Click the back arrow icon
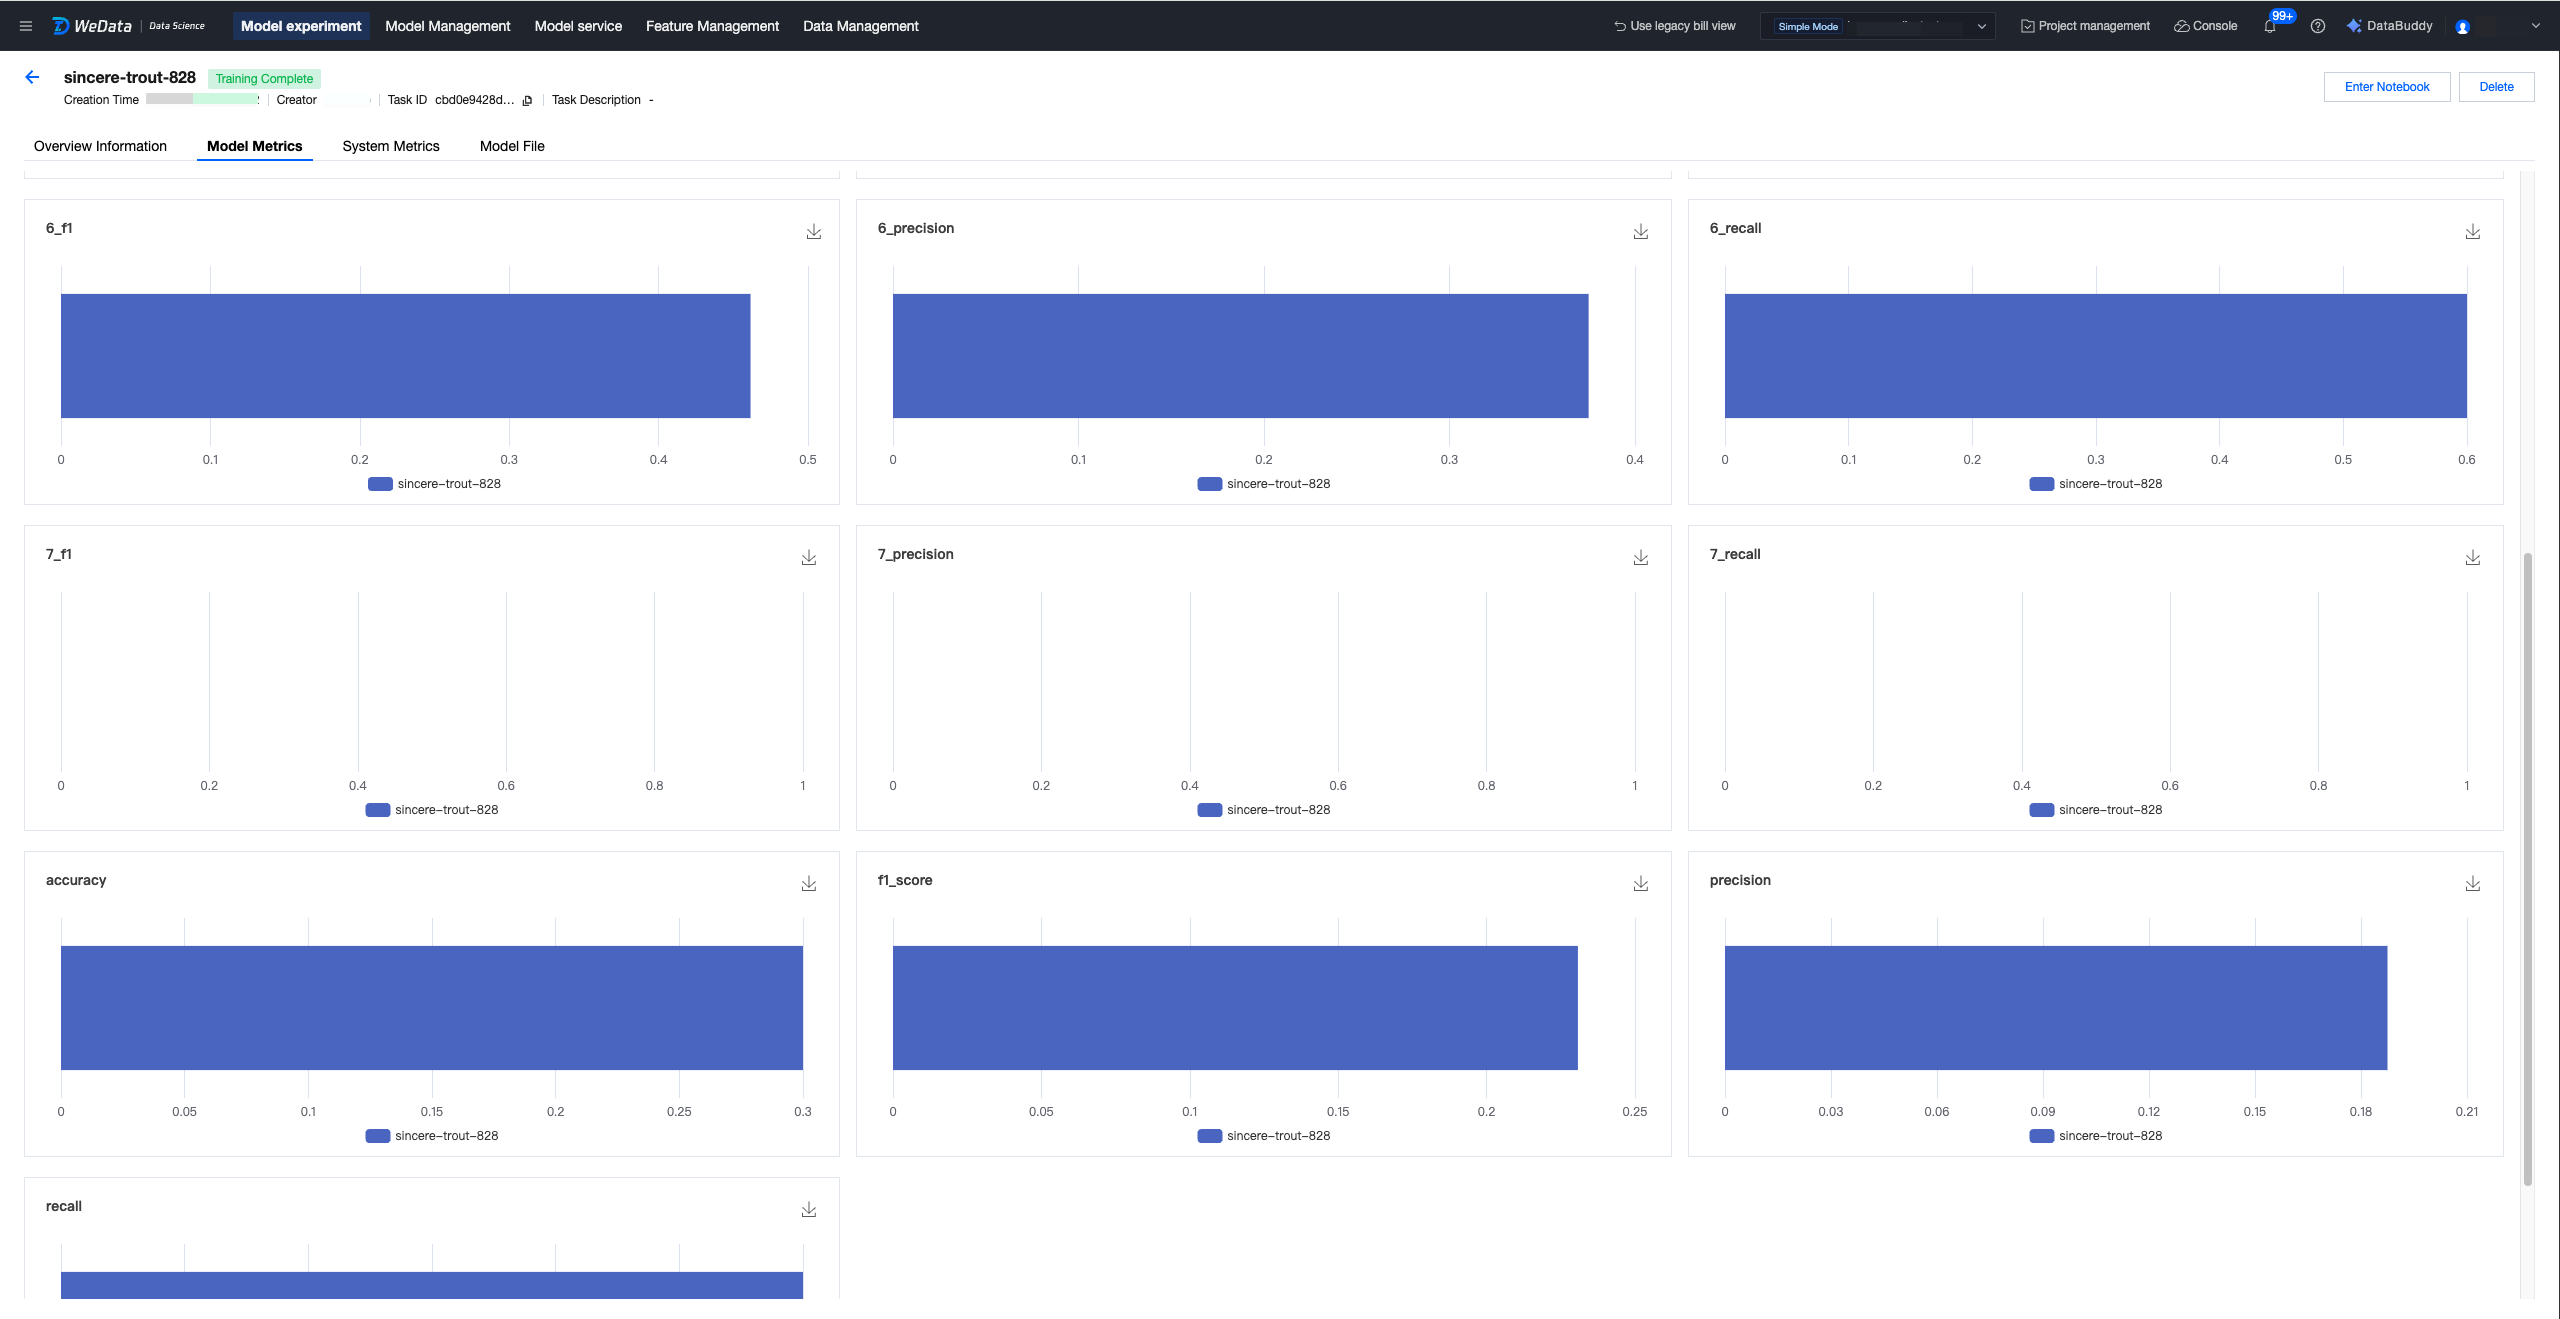2560x1319 pixels. pyautogui.click(x=32, y=77)
